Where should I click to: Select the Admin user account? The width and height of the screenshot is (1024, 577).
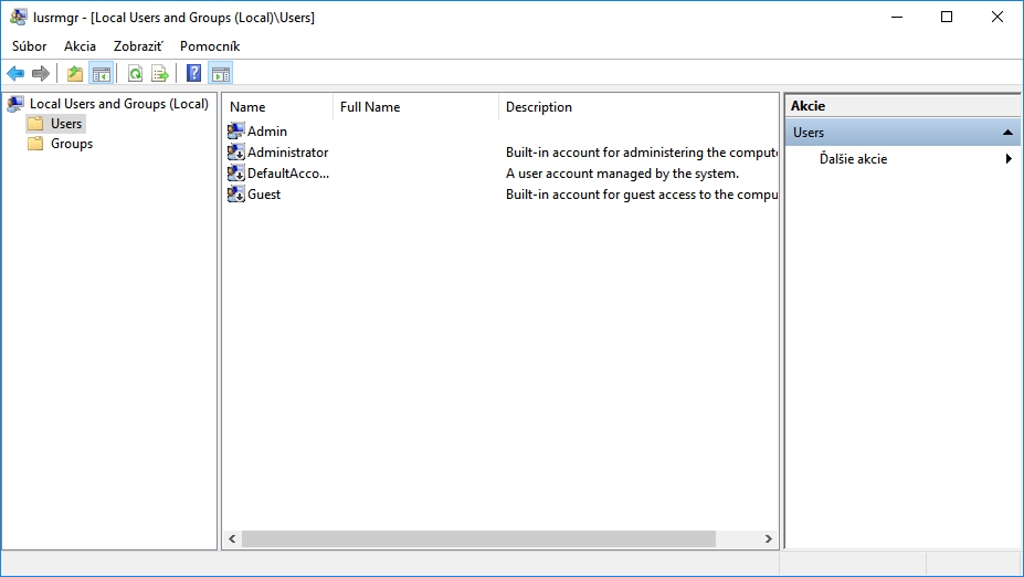coord(267,131)
